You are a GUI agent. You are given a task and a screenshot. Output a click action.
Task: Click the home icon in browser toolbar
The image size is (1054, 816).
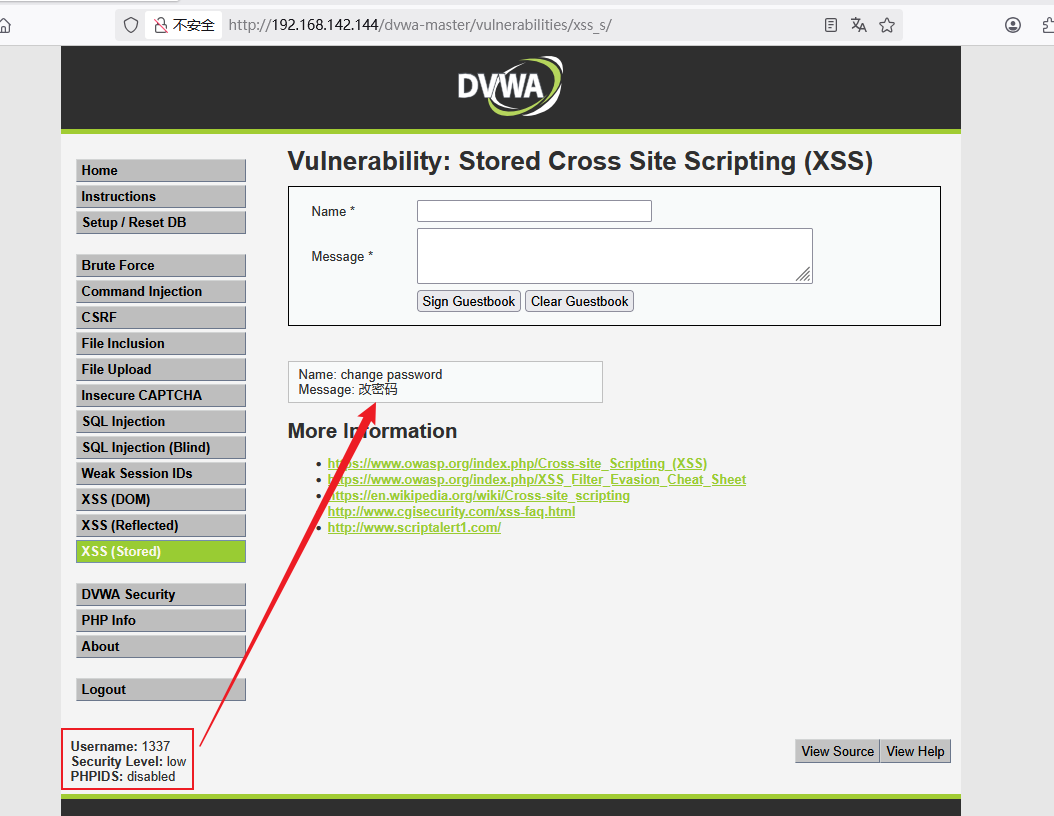pos(5,26)
